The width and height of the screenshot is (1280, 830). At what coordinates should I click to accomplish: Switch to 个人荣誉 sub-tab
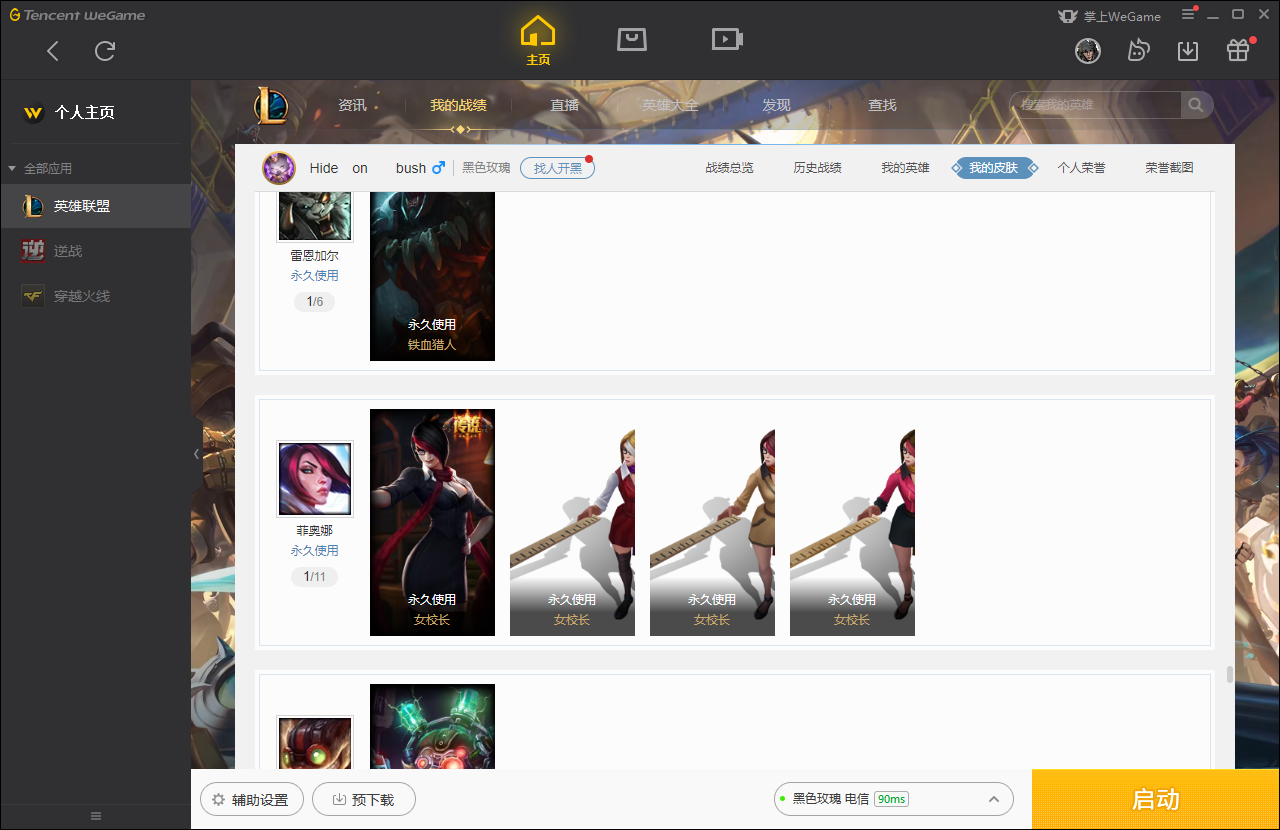click(1081, 168)
